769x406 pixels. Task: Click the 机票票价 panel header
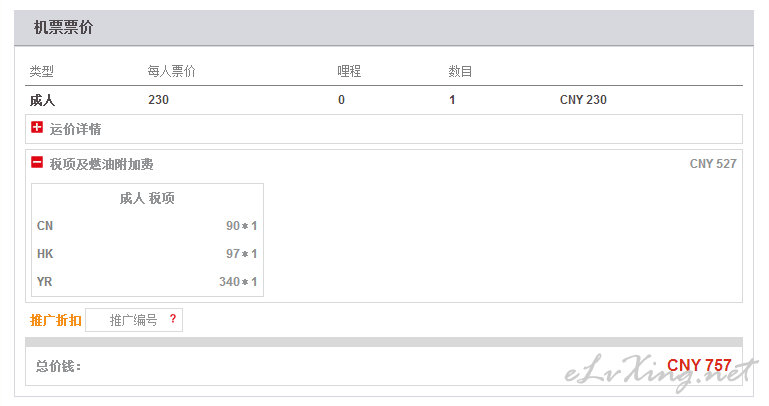tap(384, 28)
